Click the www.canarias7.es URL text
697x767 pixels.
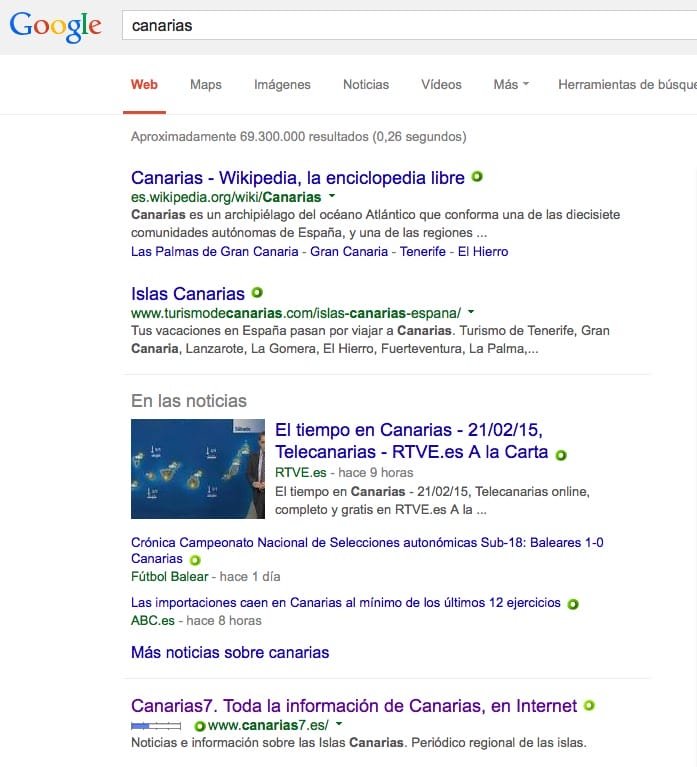(x=268, y=725)
